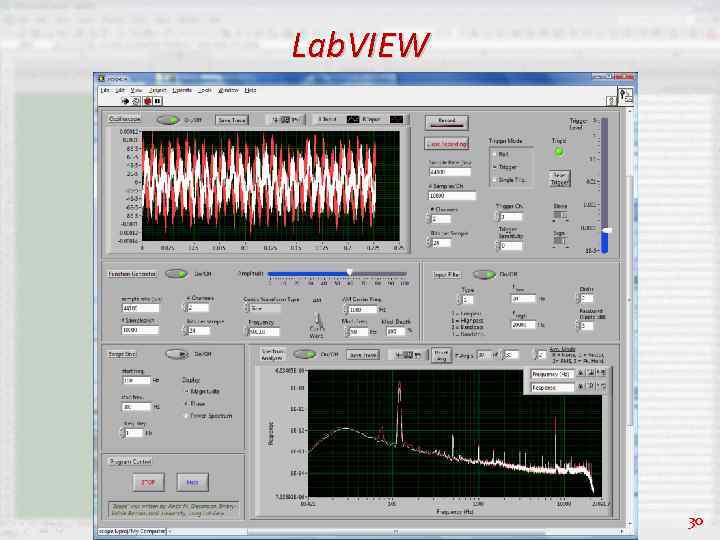This screenshot has width=720, height=540.
Task: Click the second channel plot legend icon
Action: (x=396, y=119)
